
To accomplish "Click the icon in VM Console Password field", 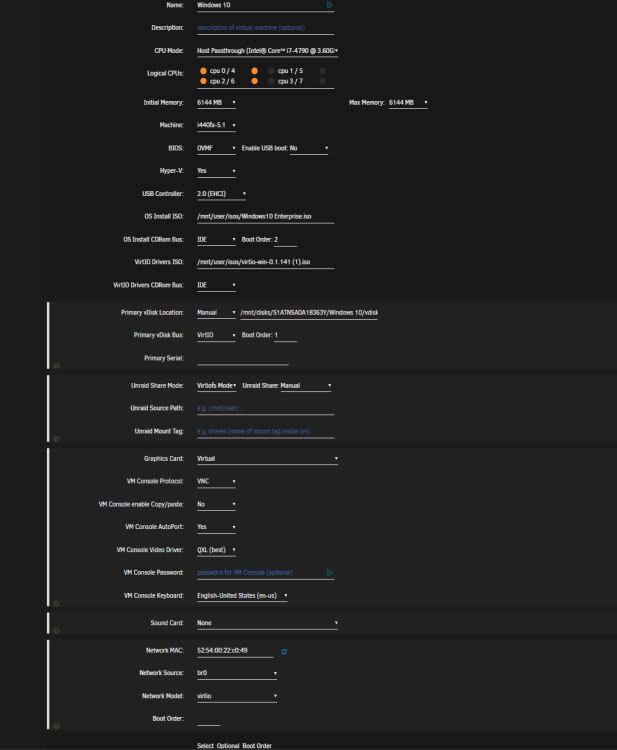I will [330, 573].
